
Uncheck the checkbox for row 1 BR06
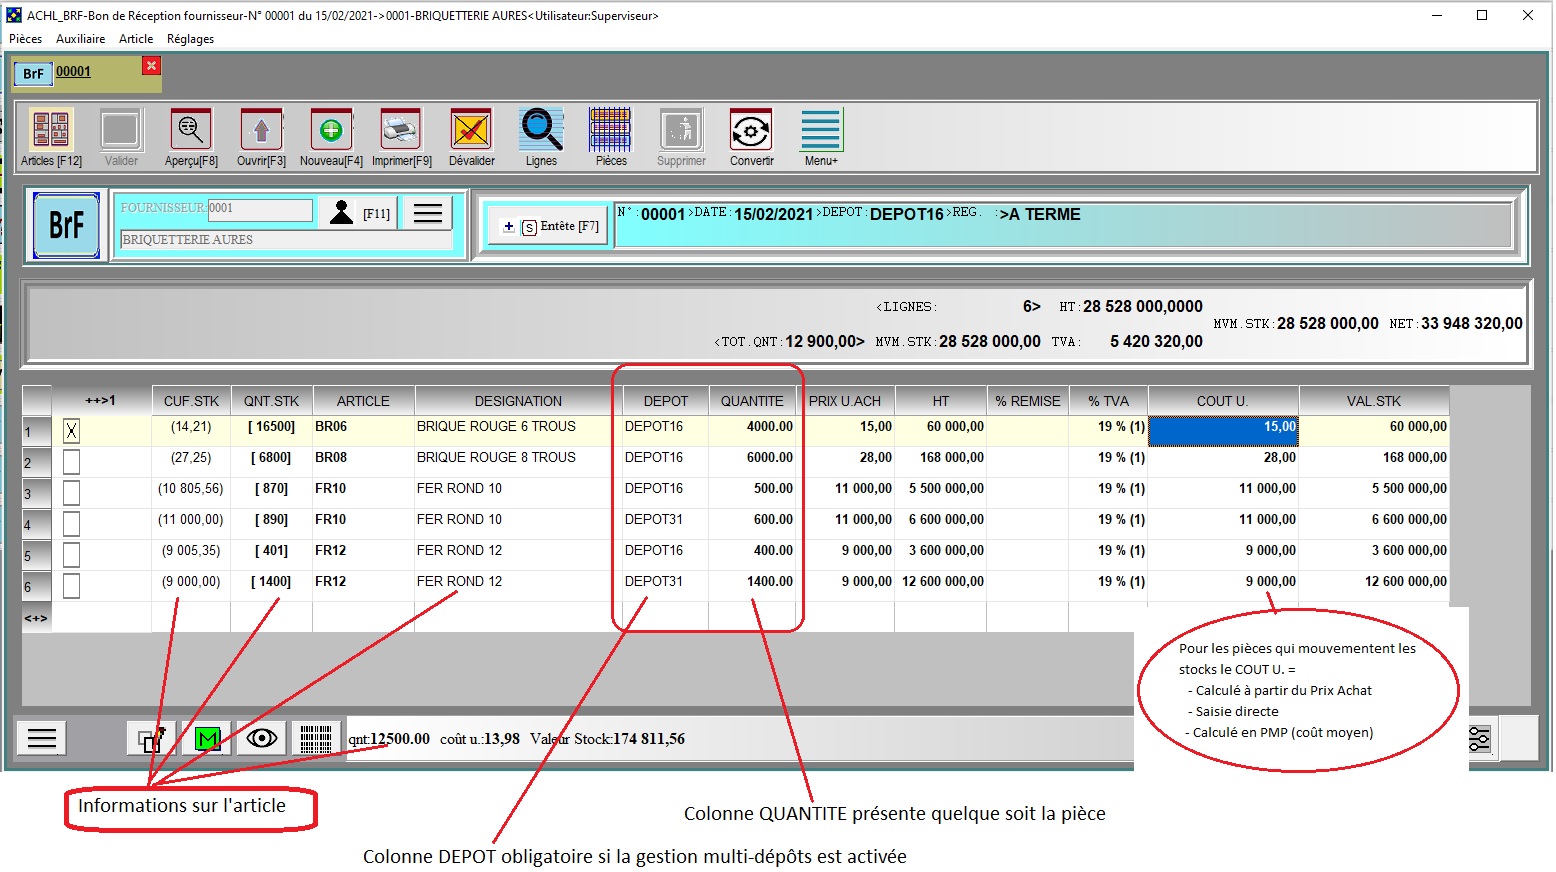click(71, 431)
